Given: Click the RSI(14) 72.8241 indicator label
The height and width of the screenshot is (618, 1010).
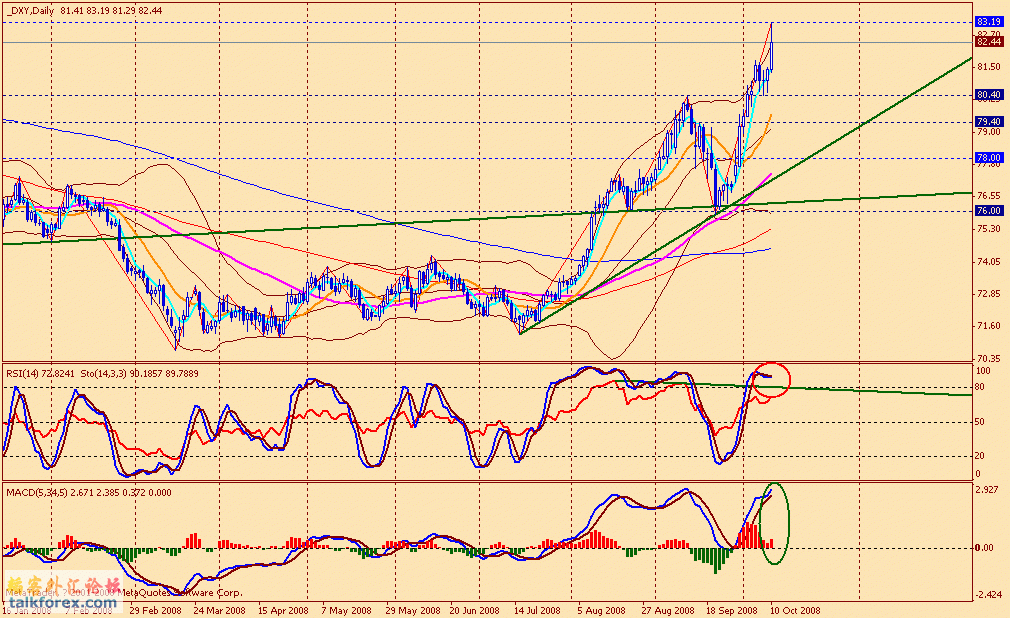Looking at the screenshot, I should [x=41, y=373].
